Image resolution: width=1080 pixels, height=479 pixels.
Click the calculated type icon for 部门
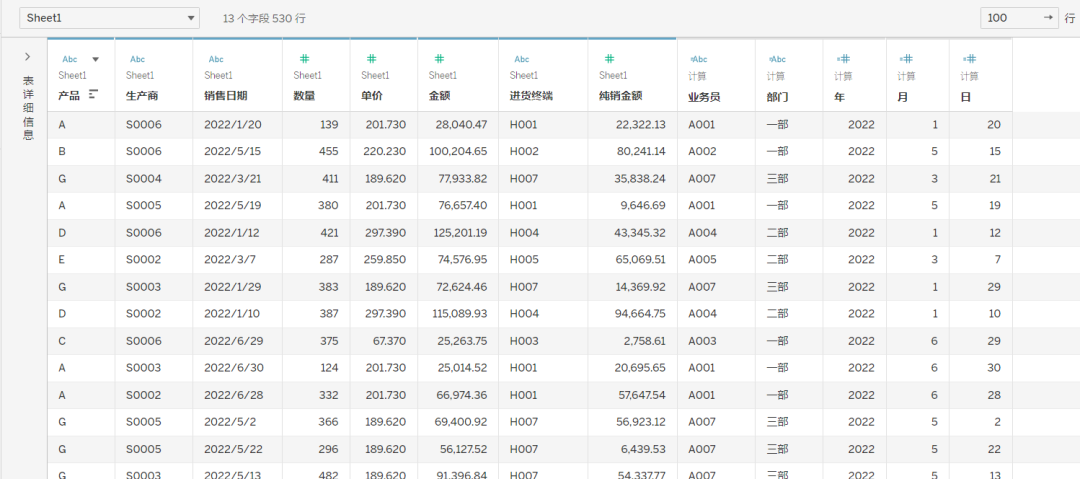point(777,59)
